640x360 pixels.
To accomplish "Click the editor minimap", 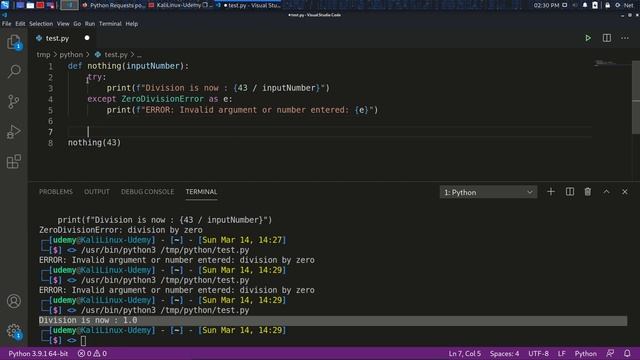I will coord(611,64).
